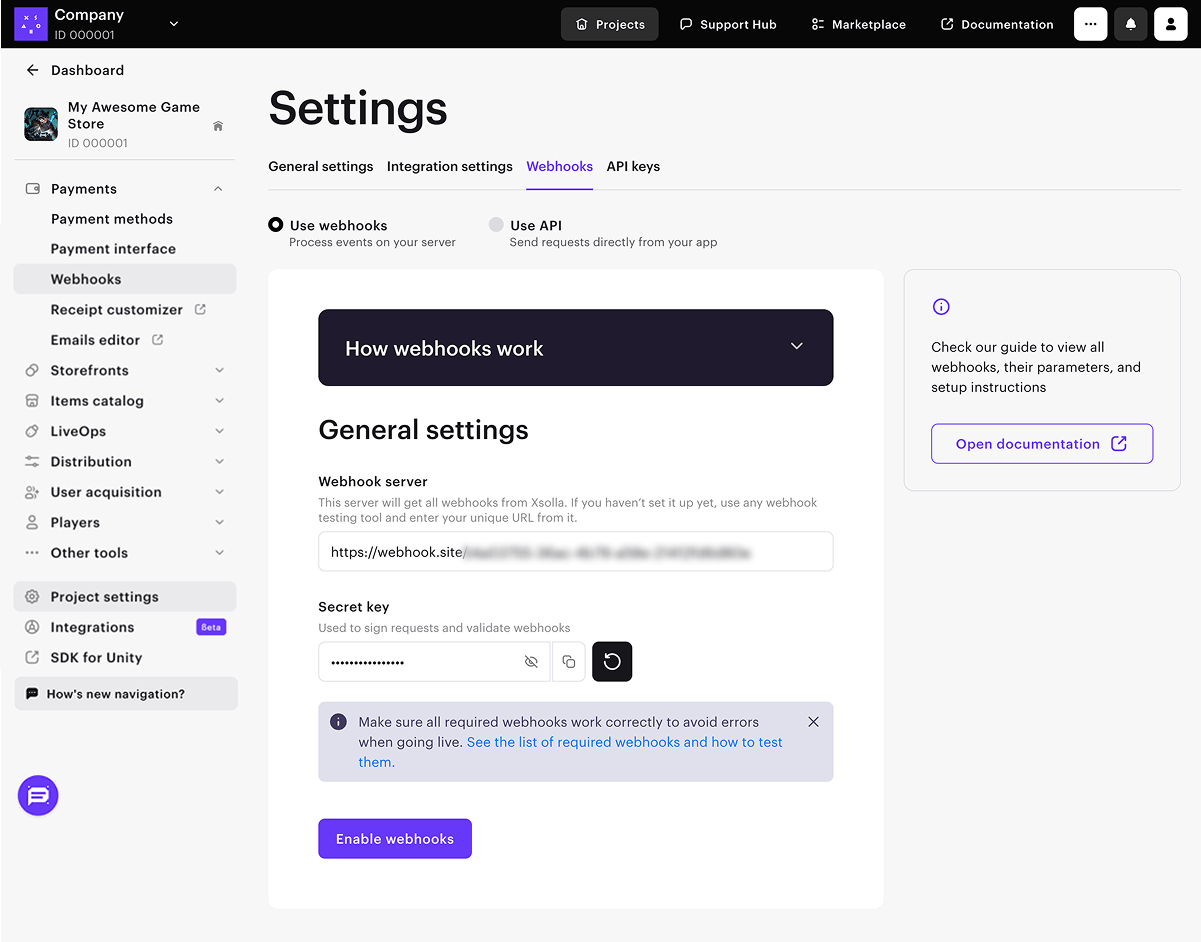Regenerate the secret key with refresh icon
1201x942 pixels.
(612, 662)
